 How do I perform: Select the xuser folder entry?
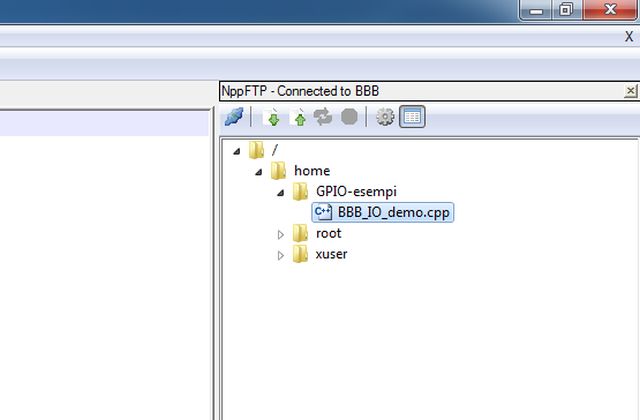331,254
